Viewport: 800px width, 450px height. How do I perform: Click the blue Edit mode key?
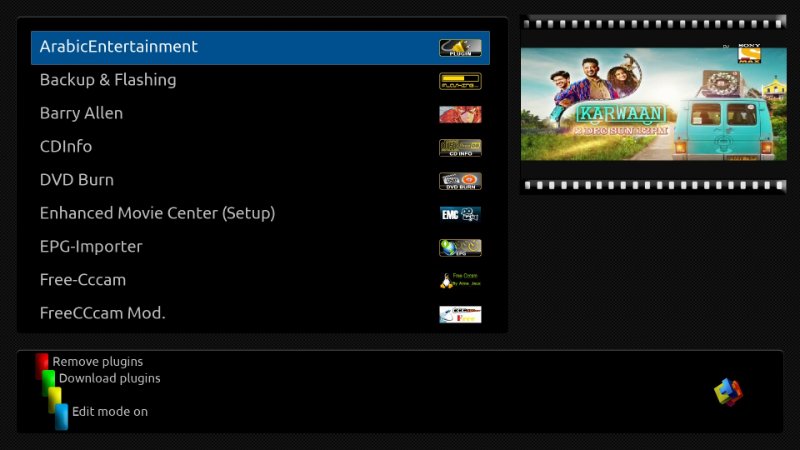(x=62, y=416)
